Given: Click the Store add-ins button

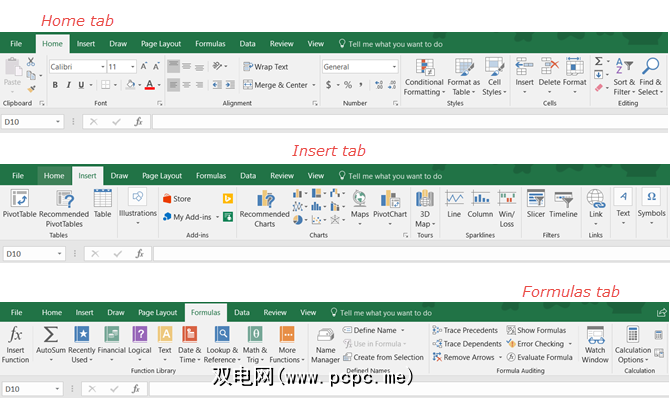Looking at the screenshot, I should [x=177, y=199].
